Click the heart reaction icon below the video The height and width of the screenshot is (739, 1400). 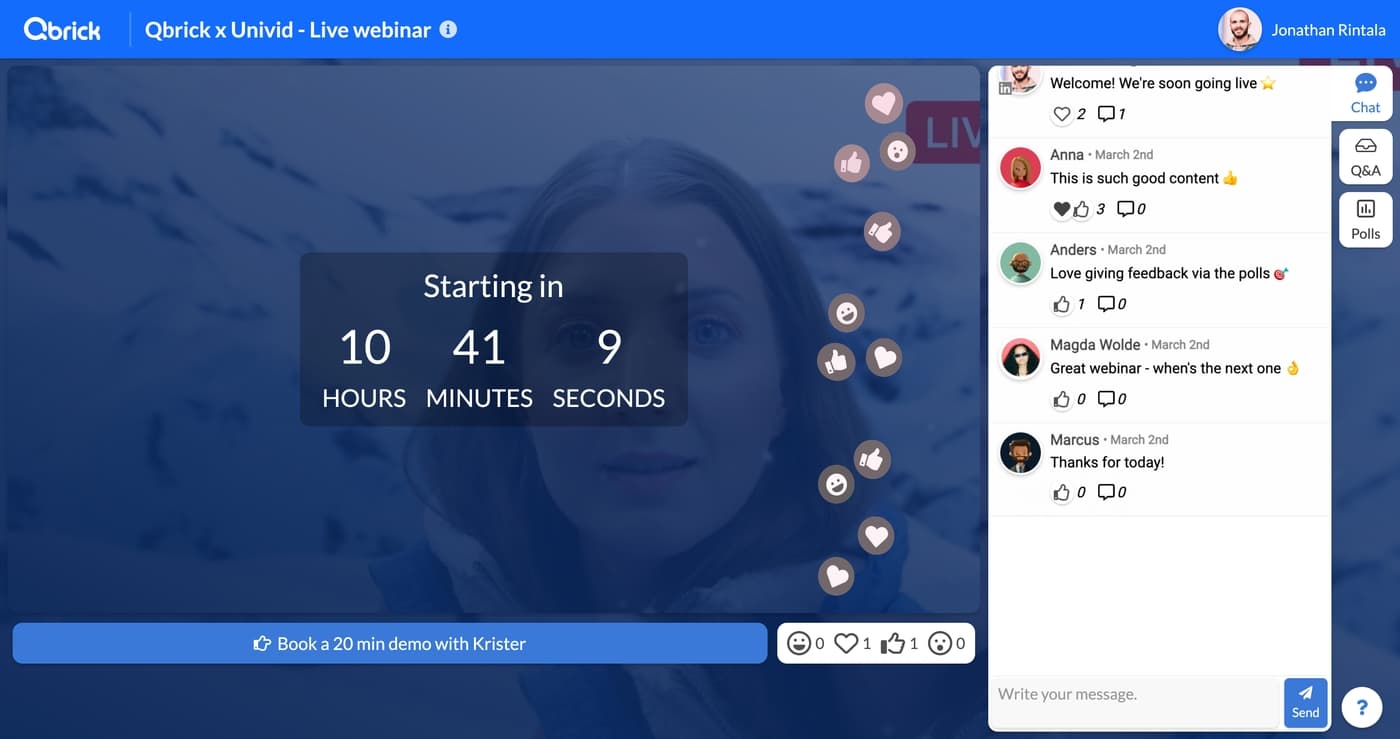coord(846,642)
